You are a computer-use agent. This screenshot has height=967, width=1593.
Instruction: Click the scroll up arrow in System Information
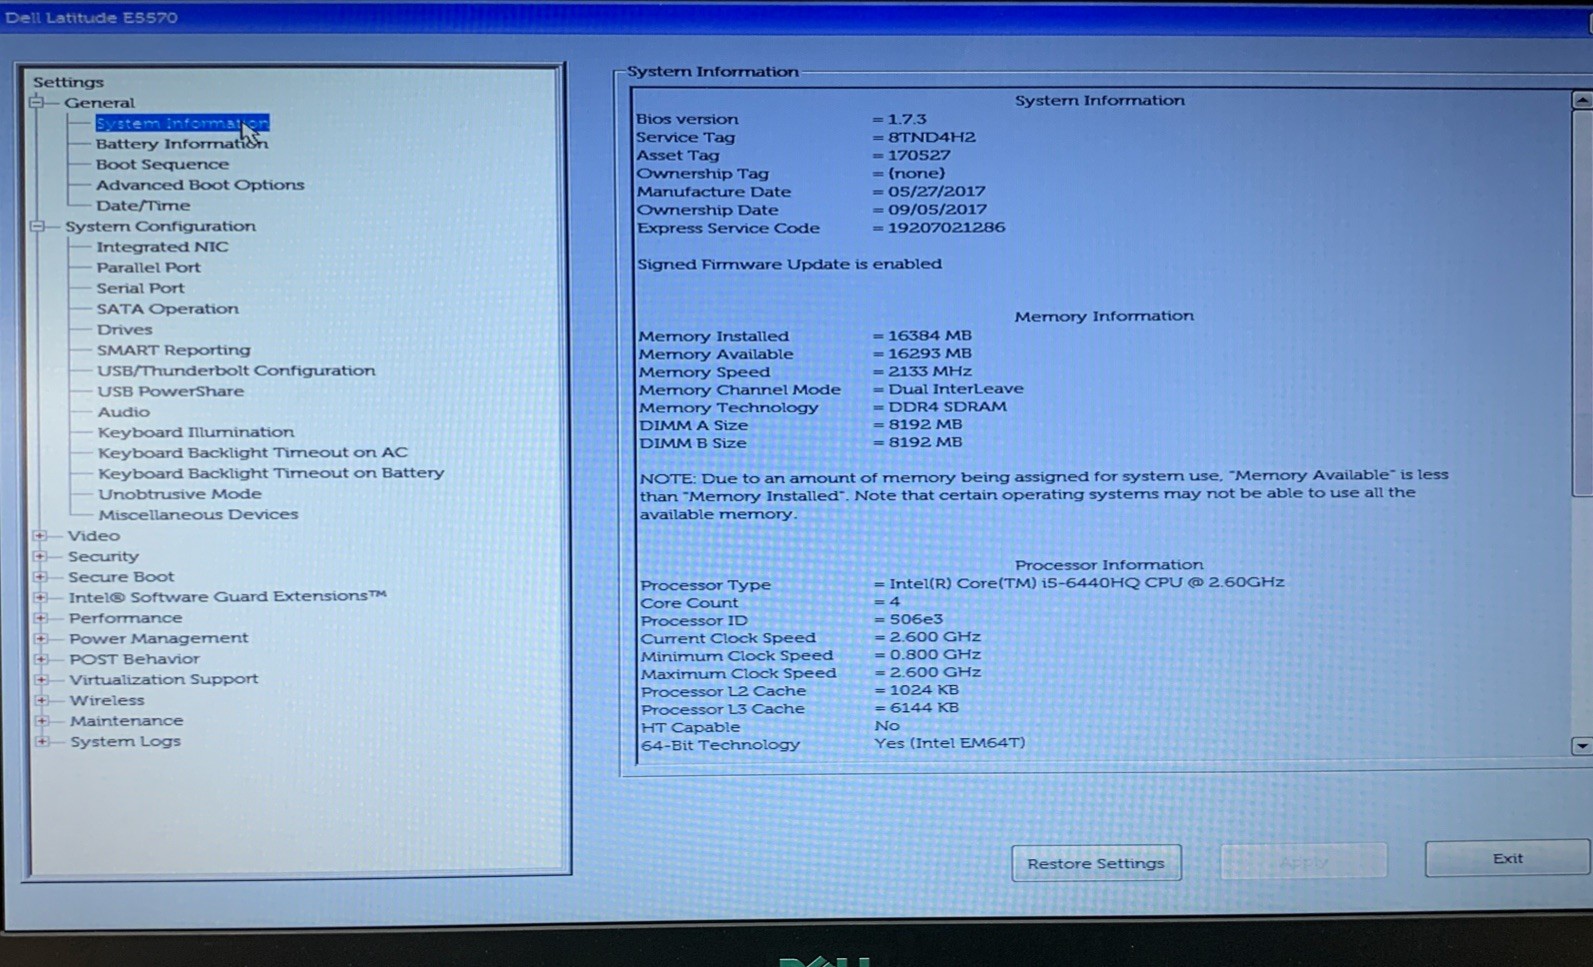click(x=1581, y=100)
